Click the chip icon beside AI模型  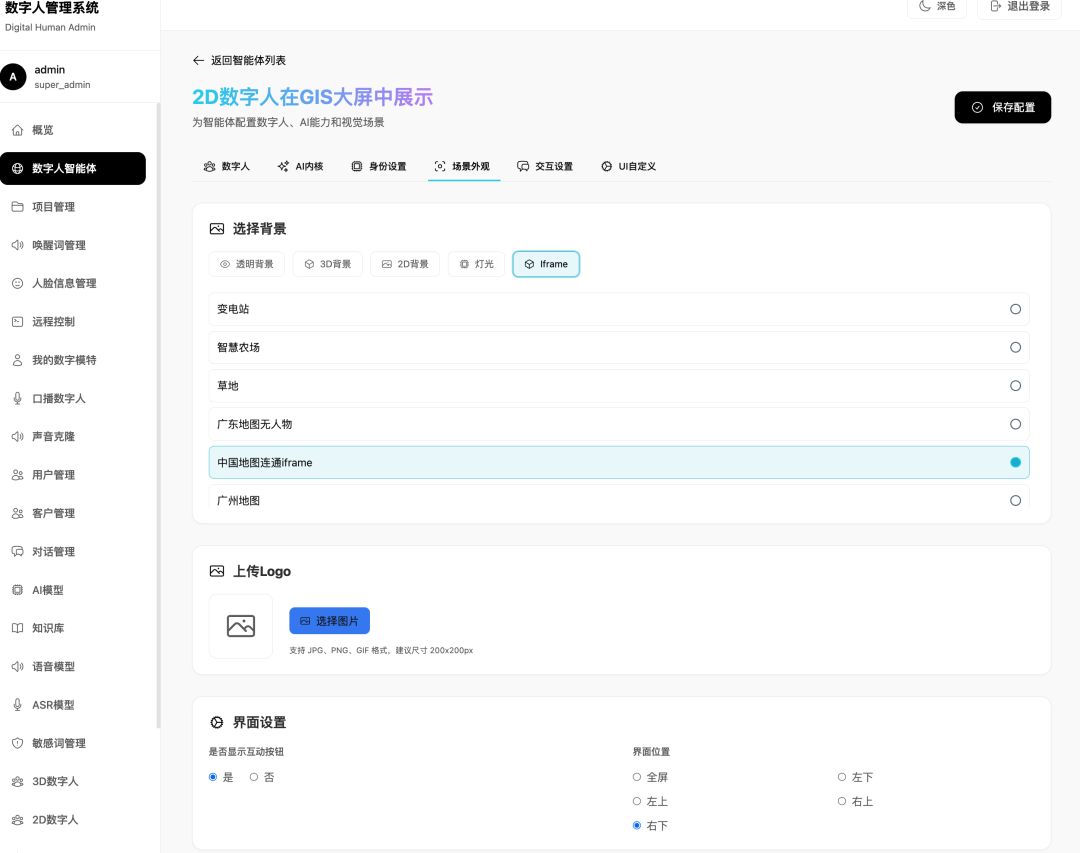[x=18, y=590]
